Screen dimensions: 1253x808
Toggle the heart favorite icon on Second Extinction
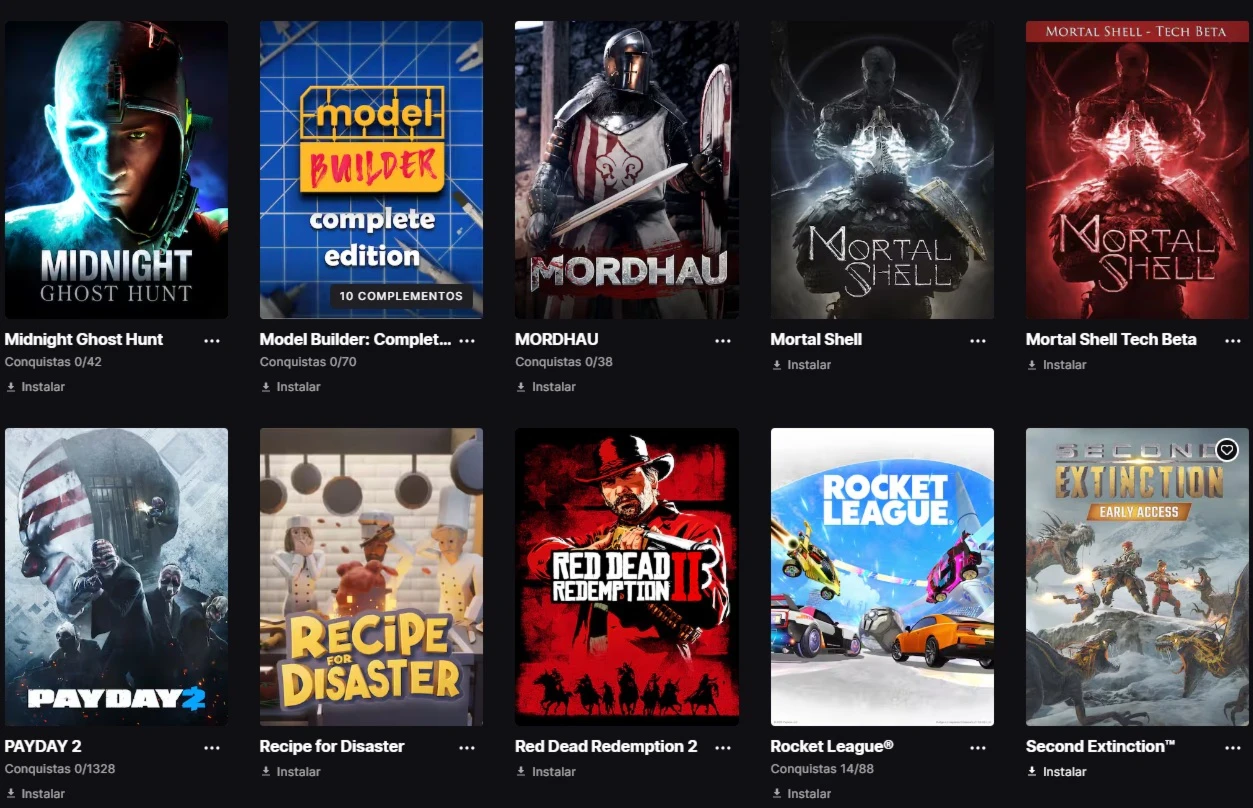(1227, 450)
